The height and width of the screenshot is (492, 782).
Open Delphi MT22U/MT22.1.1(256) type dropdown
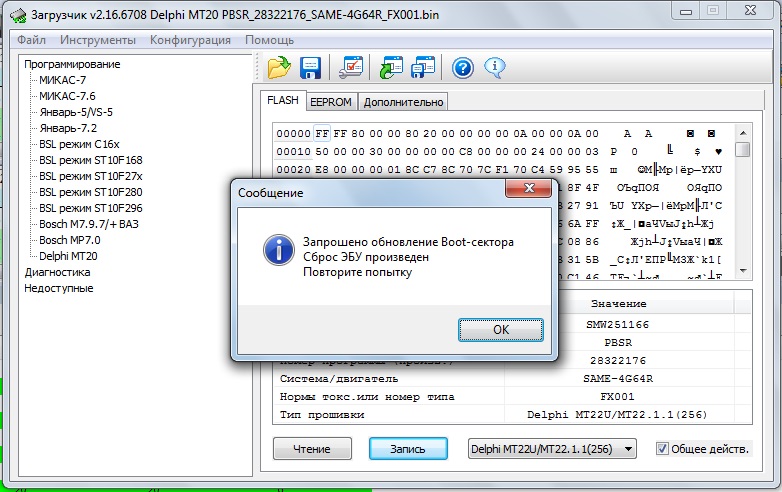(552, 449)
